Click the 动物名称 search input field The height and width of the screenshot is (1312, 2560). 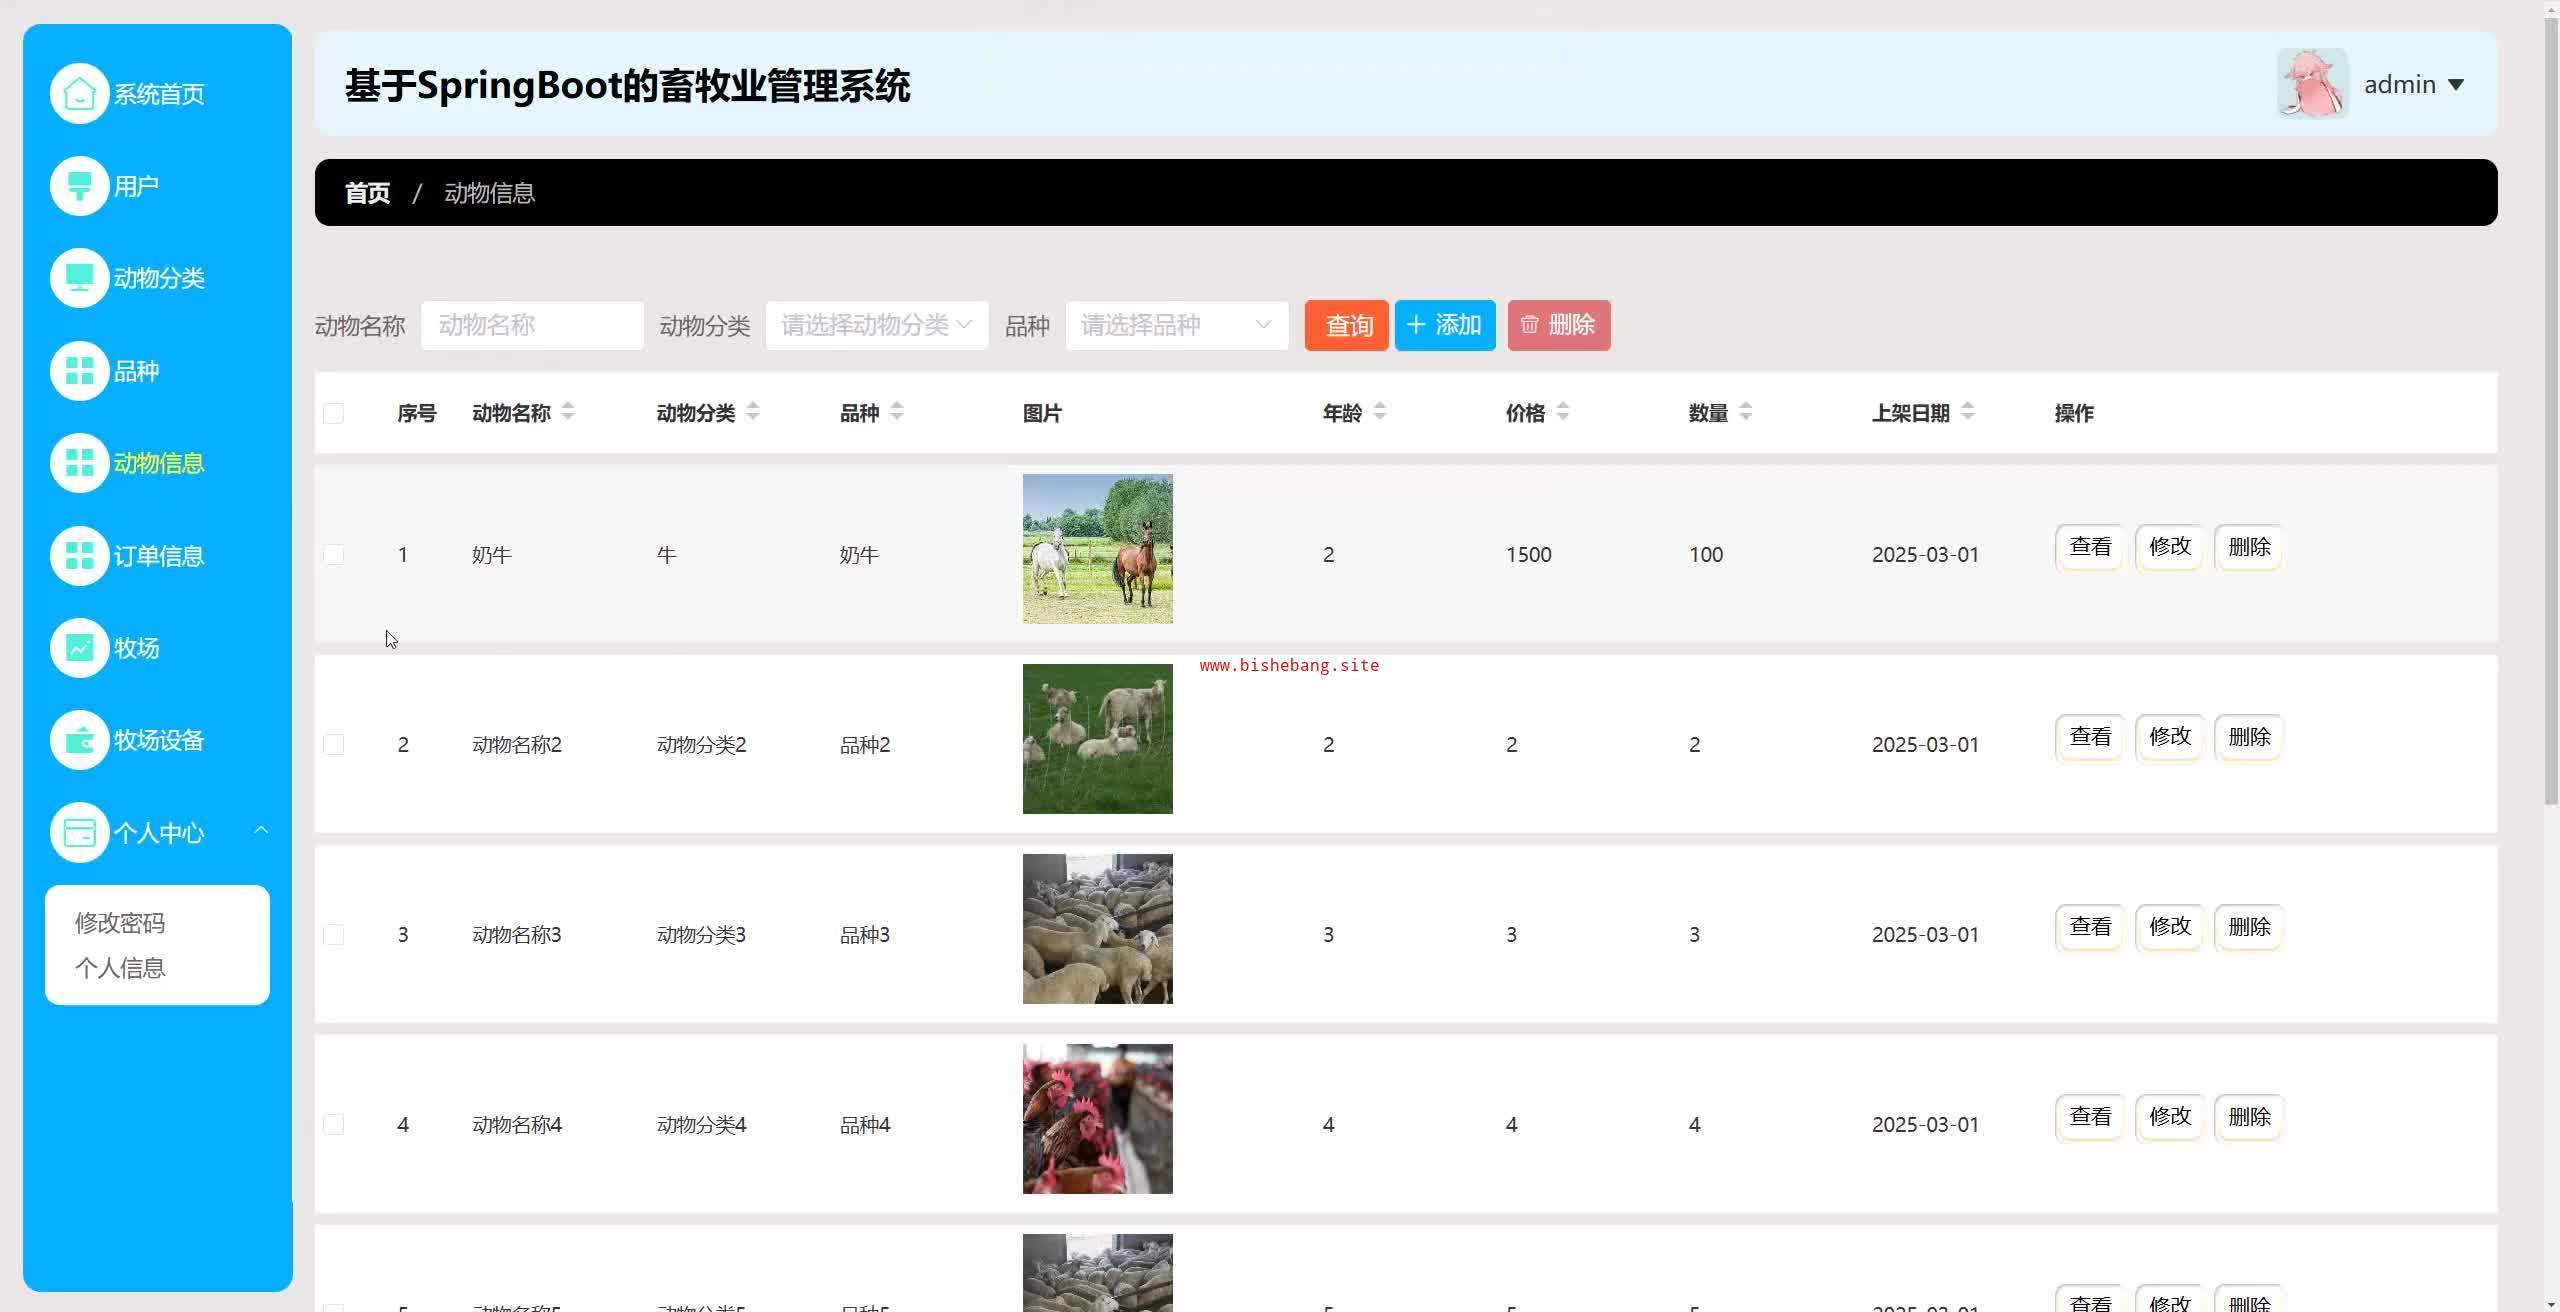click(532, 325)
